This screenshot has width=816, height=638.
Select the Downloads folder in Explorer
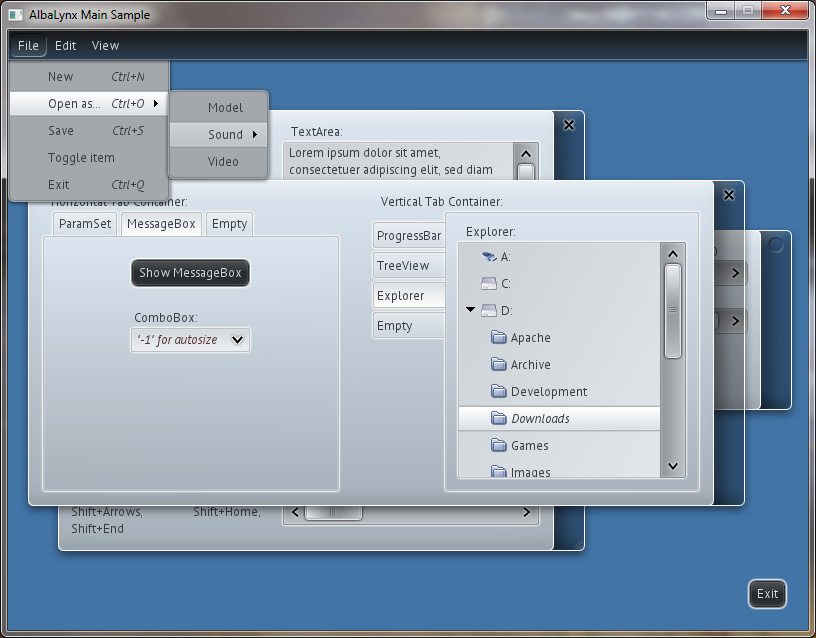coord(540,419)
